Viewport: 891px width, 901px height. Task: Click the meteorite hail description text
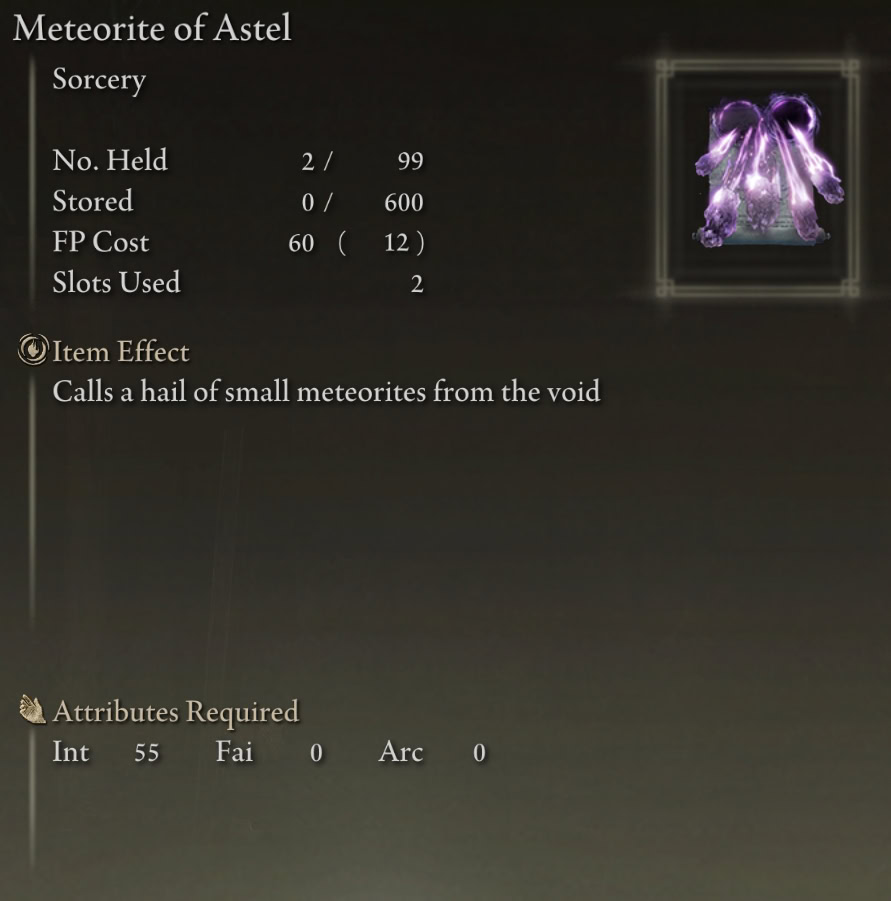point(326,392)
